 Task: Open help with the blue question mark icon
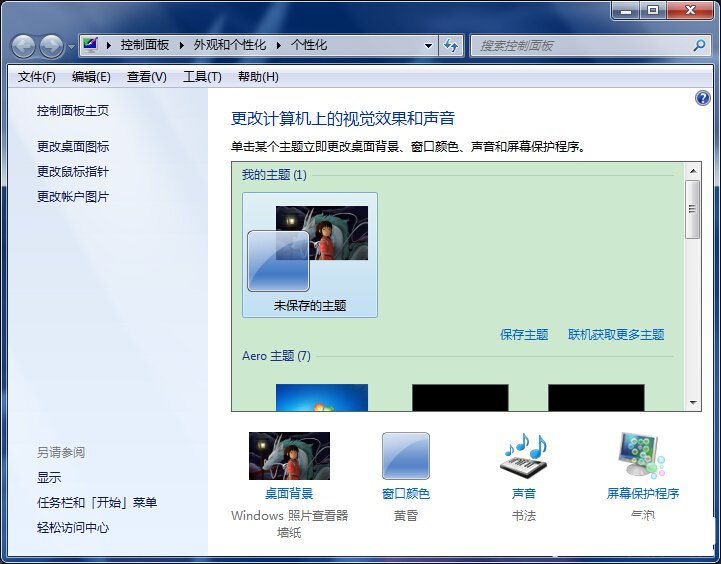[x=703, y=98]
